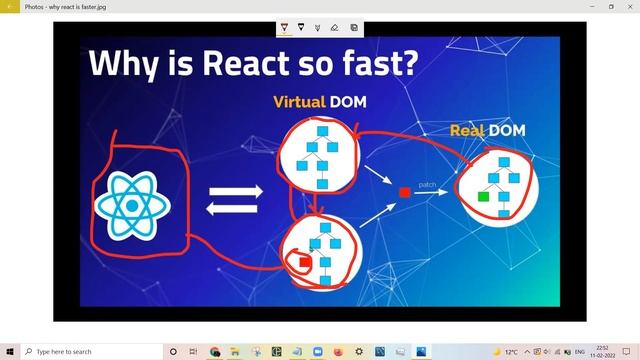
Task: Select the calligraphy pen tool
Action: 318,28
